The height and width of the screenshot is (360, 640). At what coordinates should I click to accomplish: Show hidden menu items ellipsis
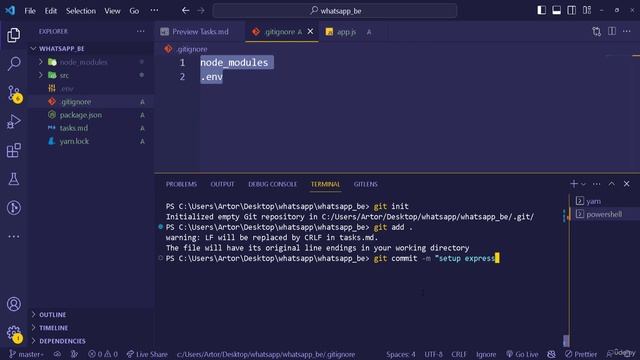[154, 11]
